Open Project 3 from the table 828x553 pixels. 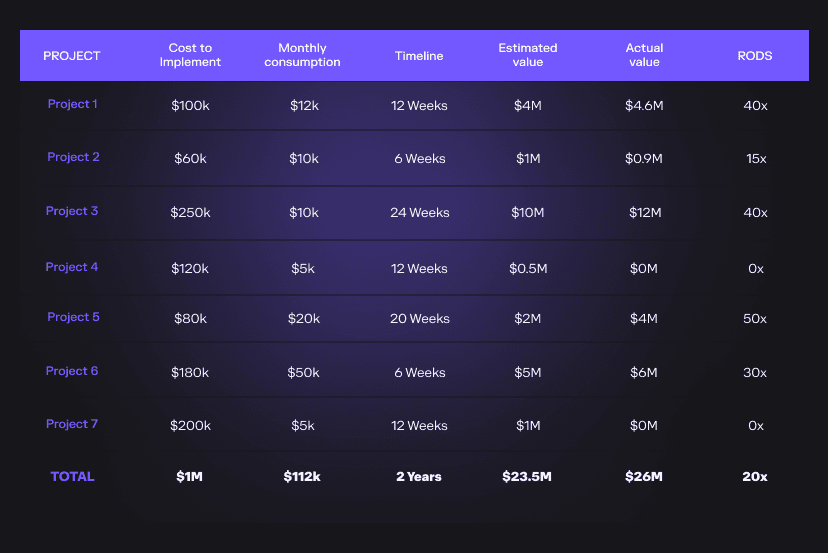[72, 211]
